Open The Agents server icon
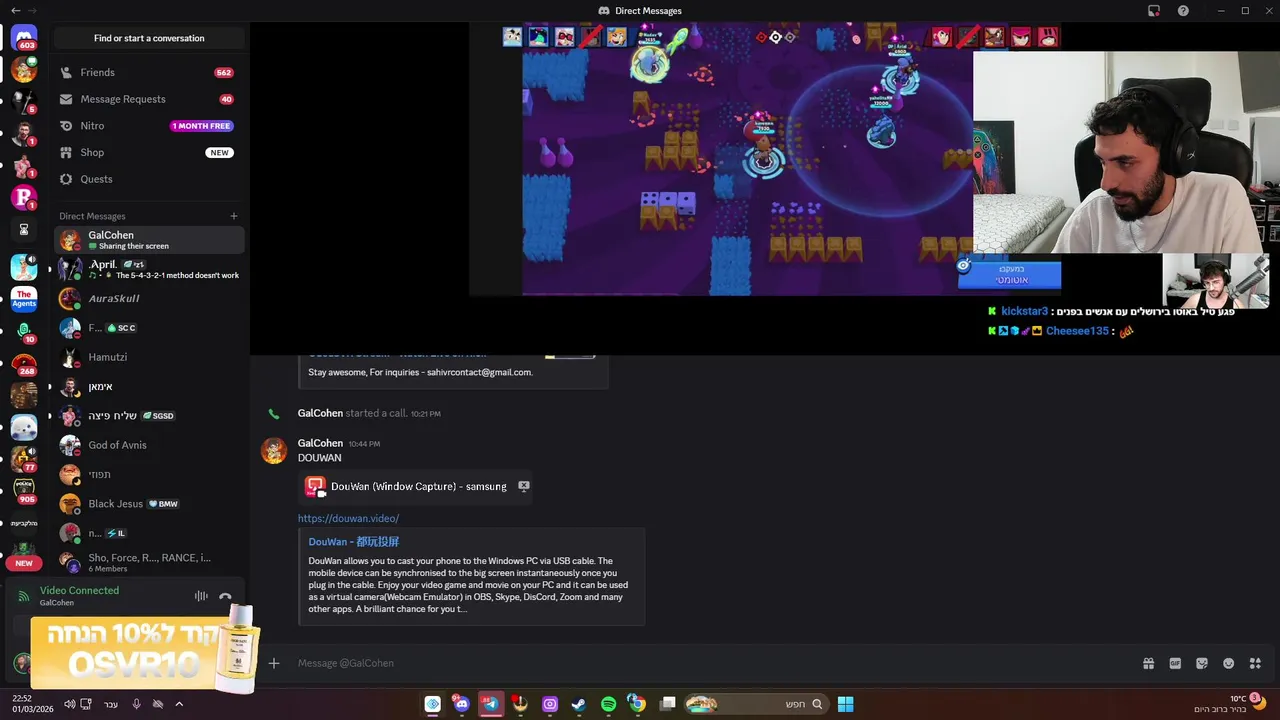Screen dimensions: 1280x720 point(24,298)
